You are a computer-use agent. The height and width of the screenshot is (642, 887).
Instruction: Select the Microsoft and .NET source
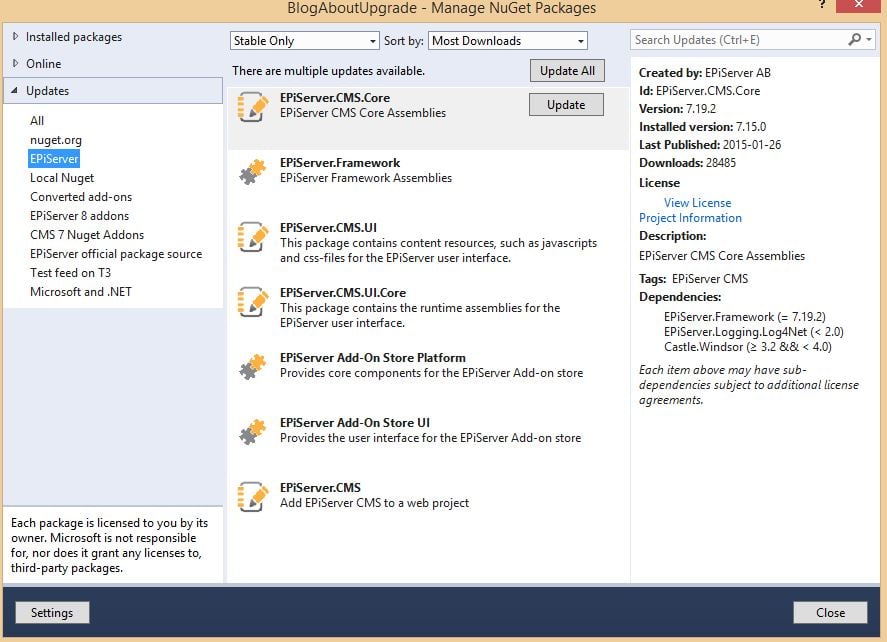(80, 291)
